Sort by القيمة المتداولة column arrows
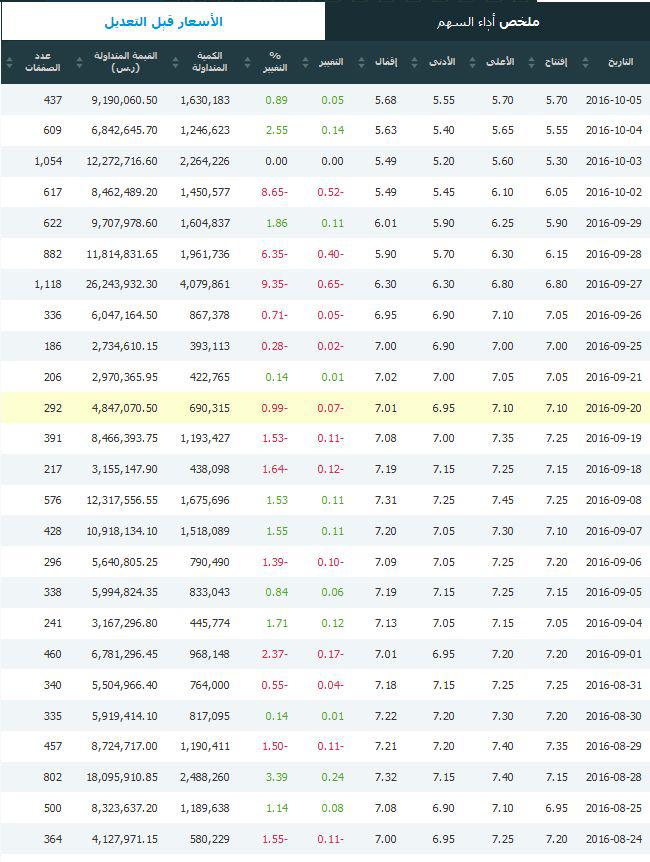This screenshot has width=650, height=862. pos(79,62)
